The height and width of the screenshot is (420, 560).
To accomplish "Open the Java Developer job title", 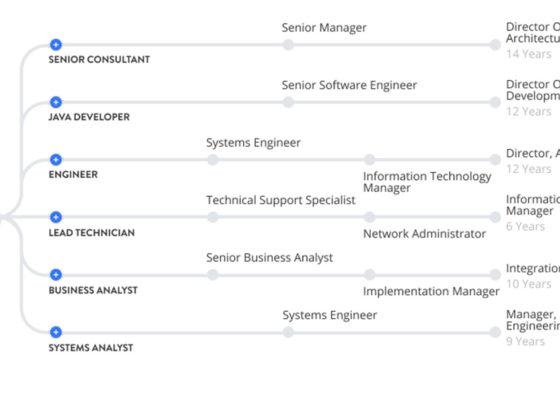I will [89, 117].
